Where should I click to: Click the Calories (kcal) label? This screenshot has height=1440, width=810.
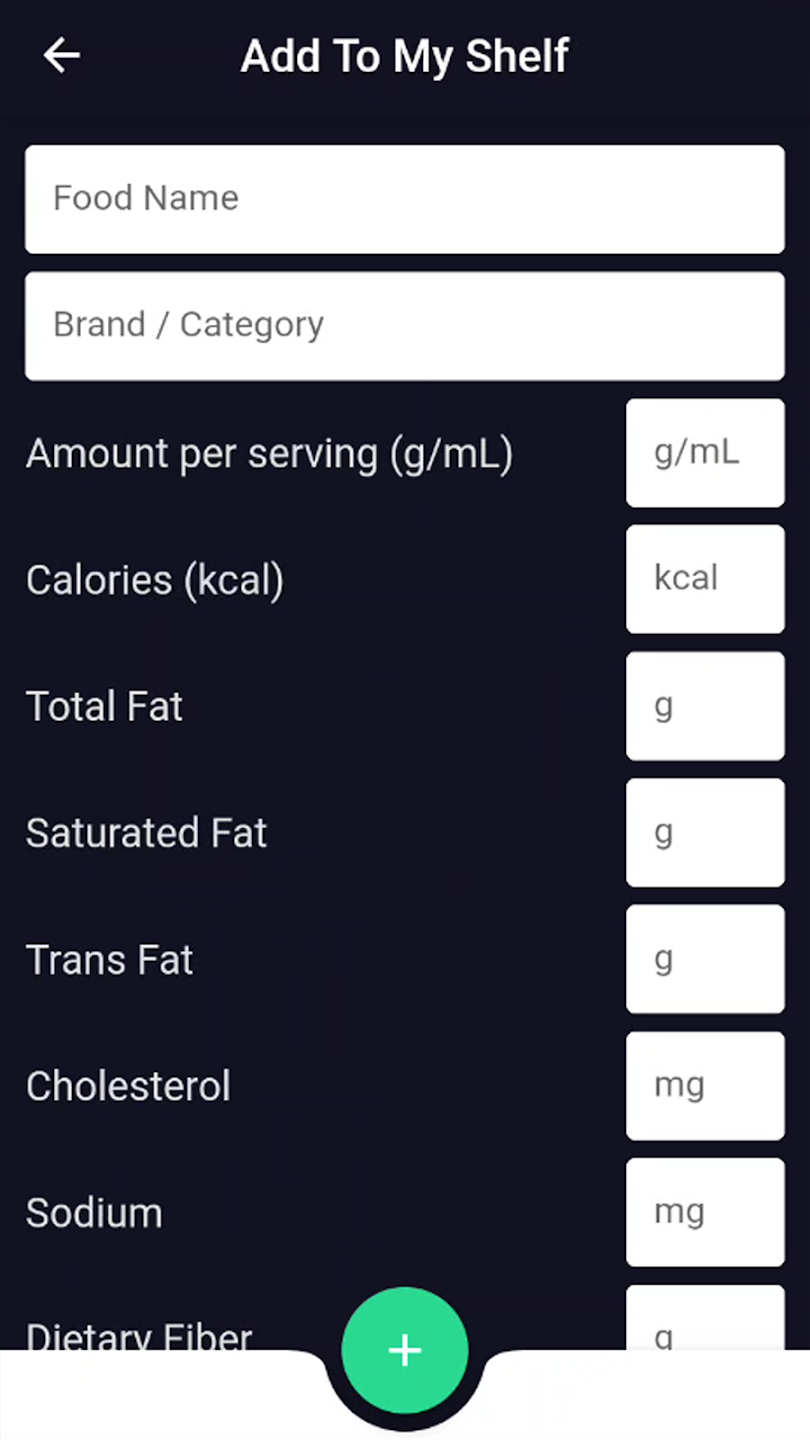(x=155, y=580)
